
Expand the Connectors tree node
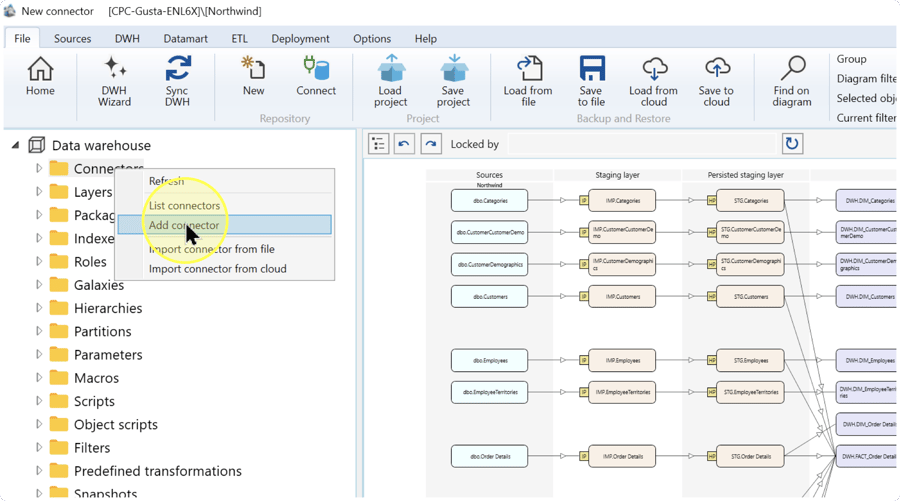38,168
